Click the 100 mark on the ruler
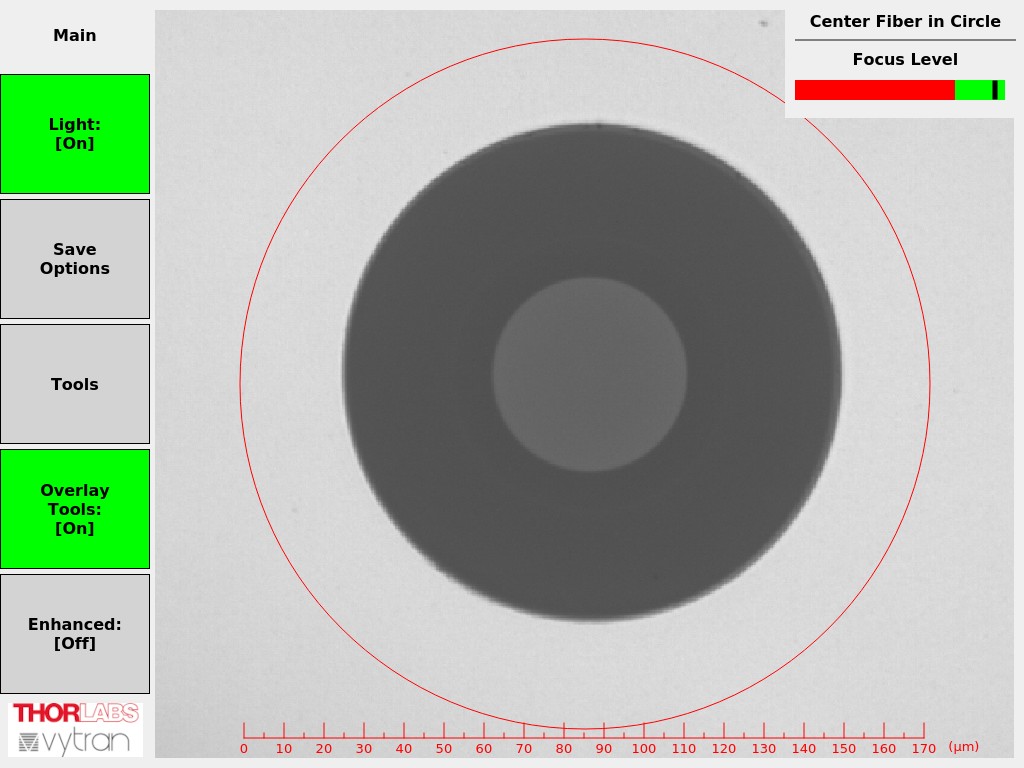Viewport: 1024px width, 768px height. 644,748
